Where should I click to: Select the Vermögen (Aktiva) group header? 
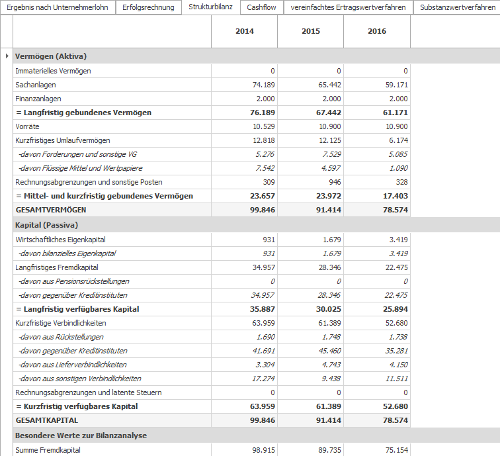51,56
